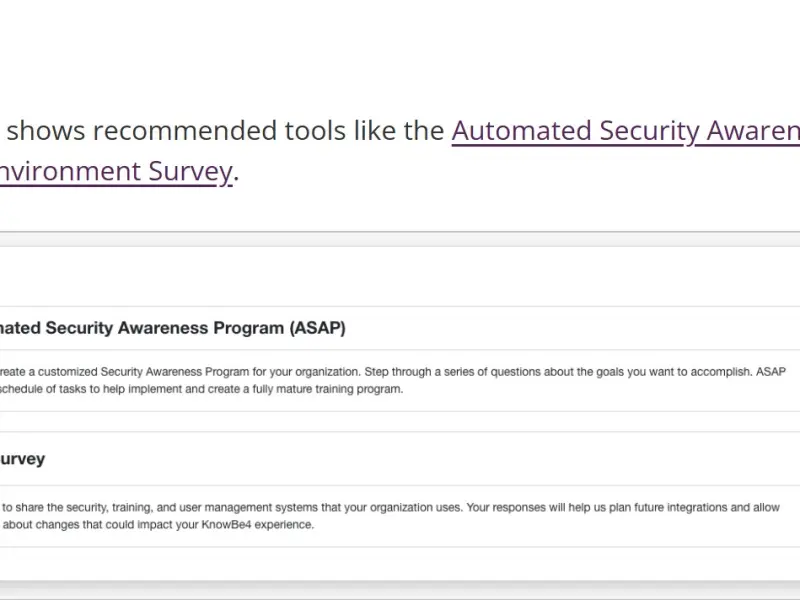Click the blank white area above the paragraph
This screenshot has width=800, height=600.
(400, 50)
